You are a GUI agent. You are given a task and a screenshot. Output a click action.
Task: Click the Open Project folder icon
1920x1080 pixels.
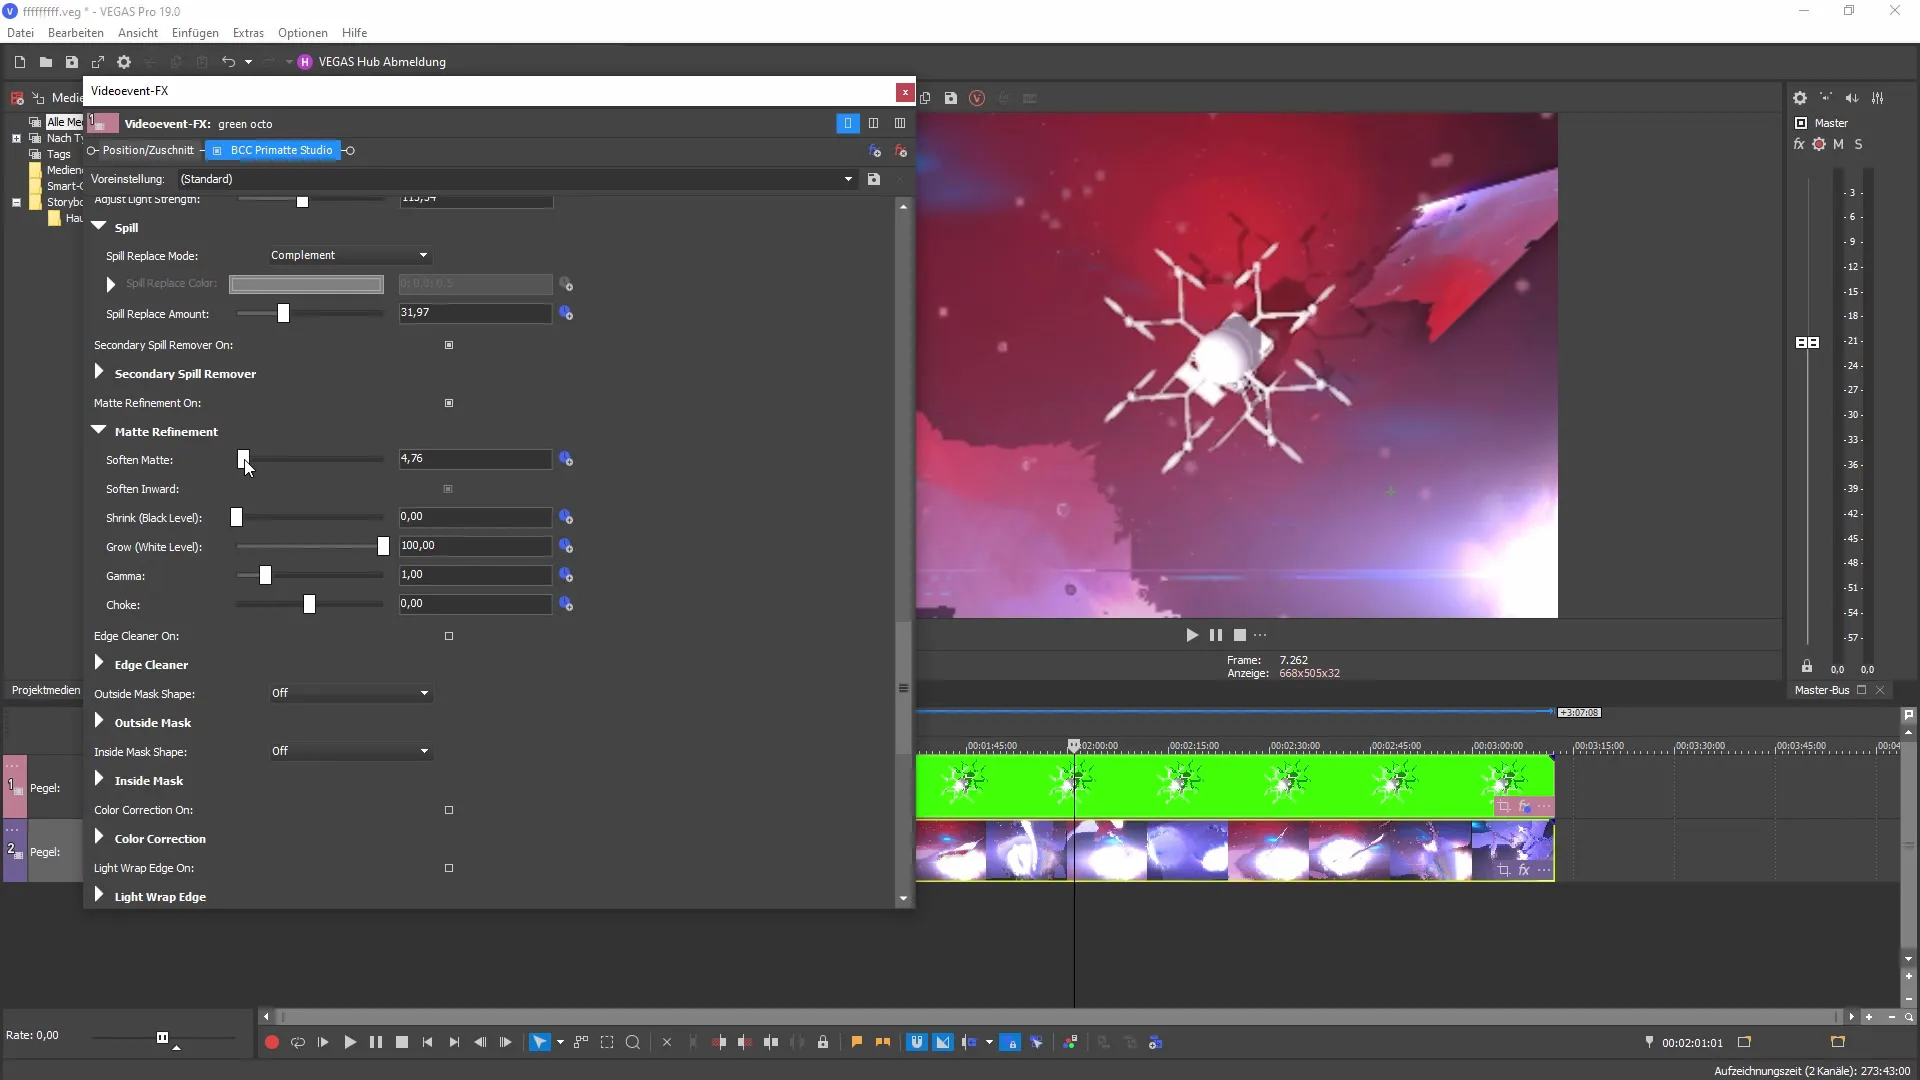pos(46,62)
